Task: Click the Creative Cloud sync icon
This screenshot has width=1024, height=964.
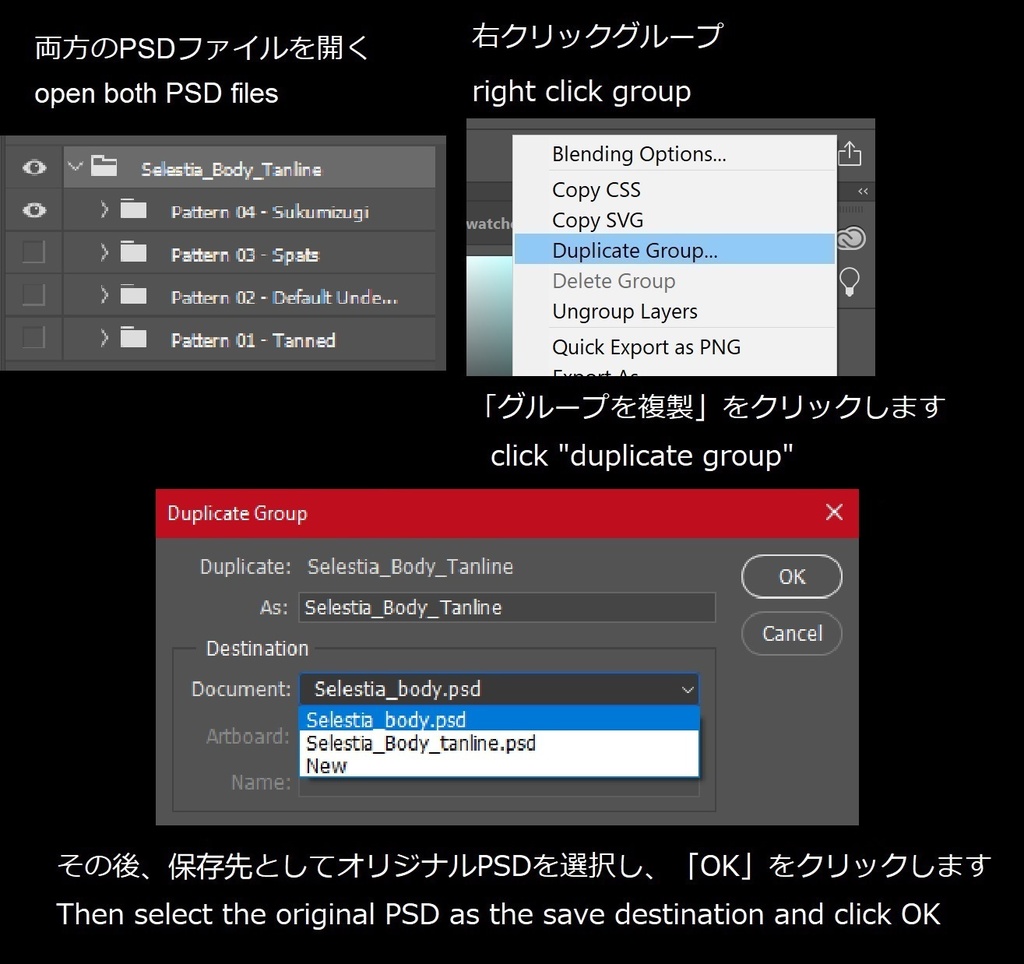Action: 850,238
